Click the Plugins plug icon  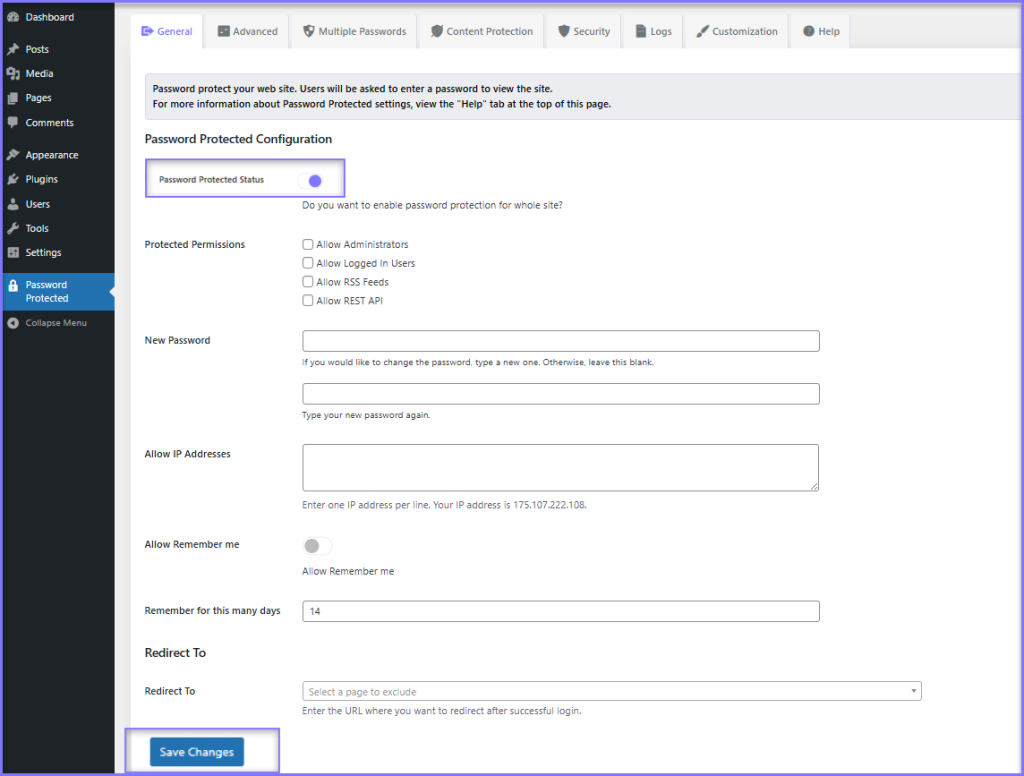pyautogui.click(x=13, y=180)
